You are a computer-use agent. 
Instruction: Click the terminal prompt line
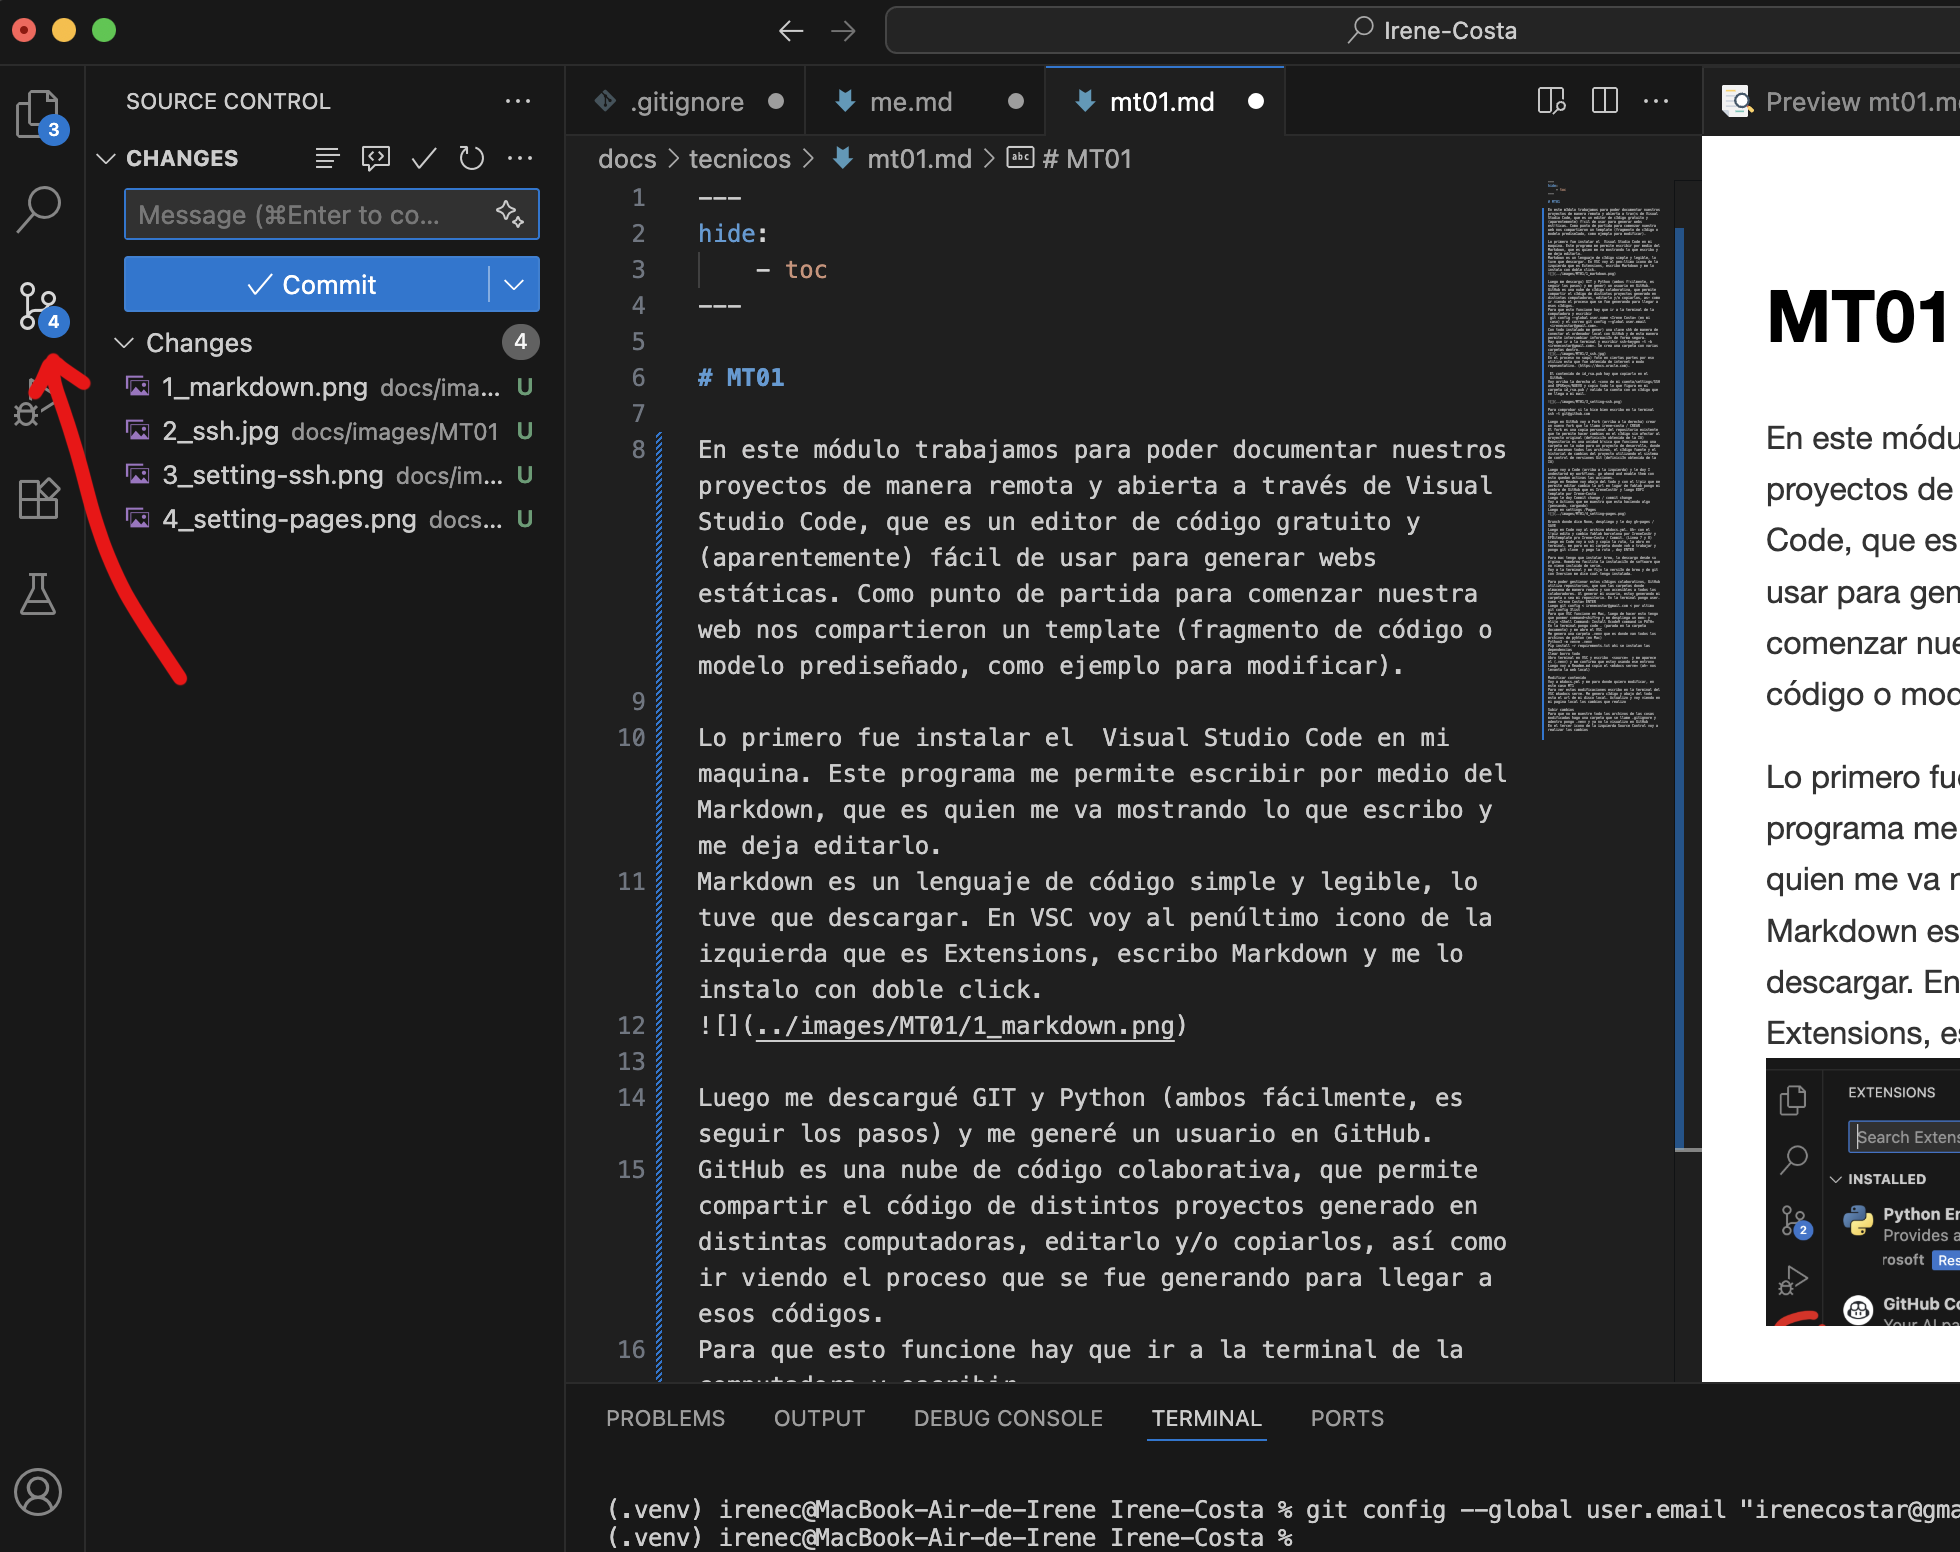950,1537
